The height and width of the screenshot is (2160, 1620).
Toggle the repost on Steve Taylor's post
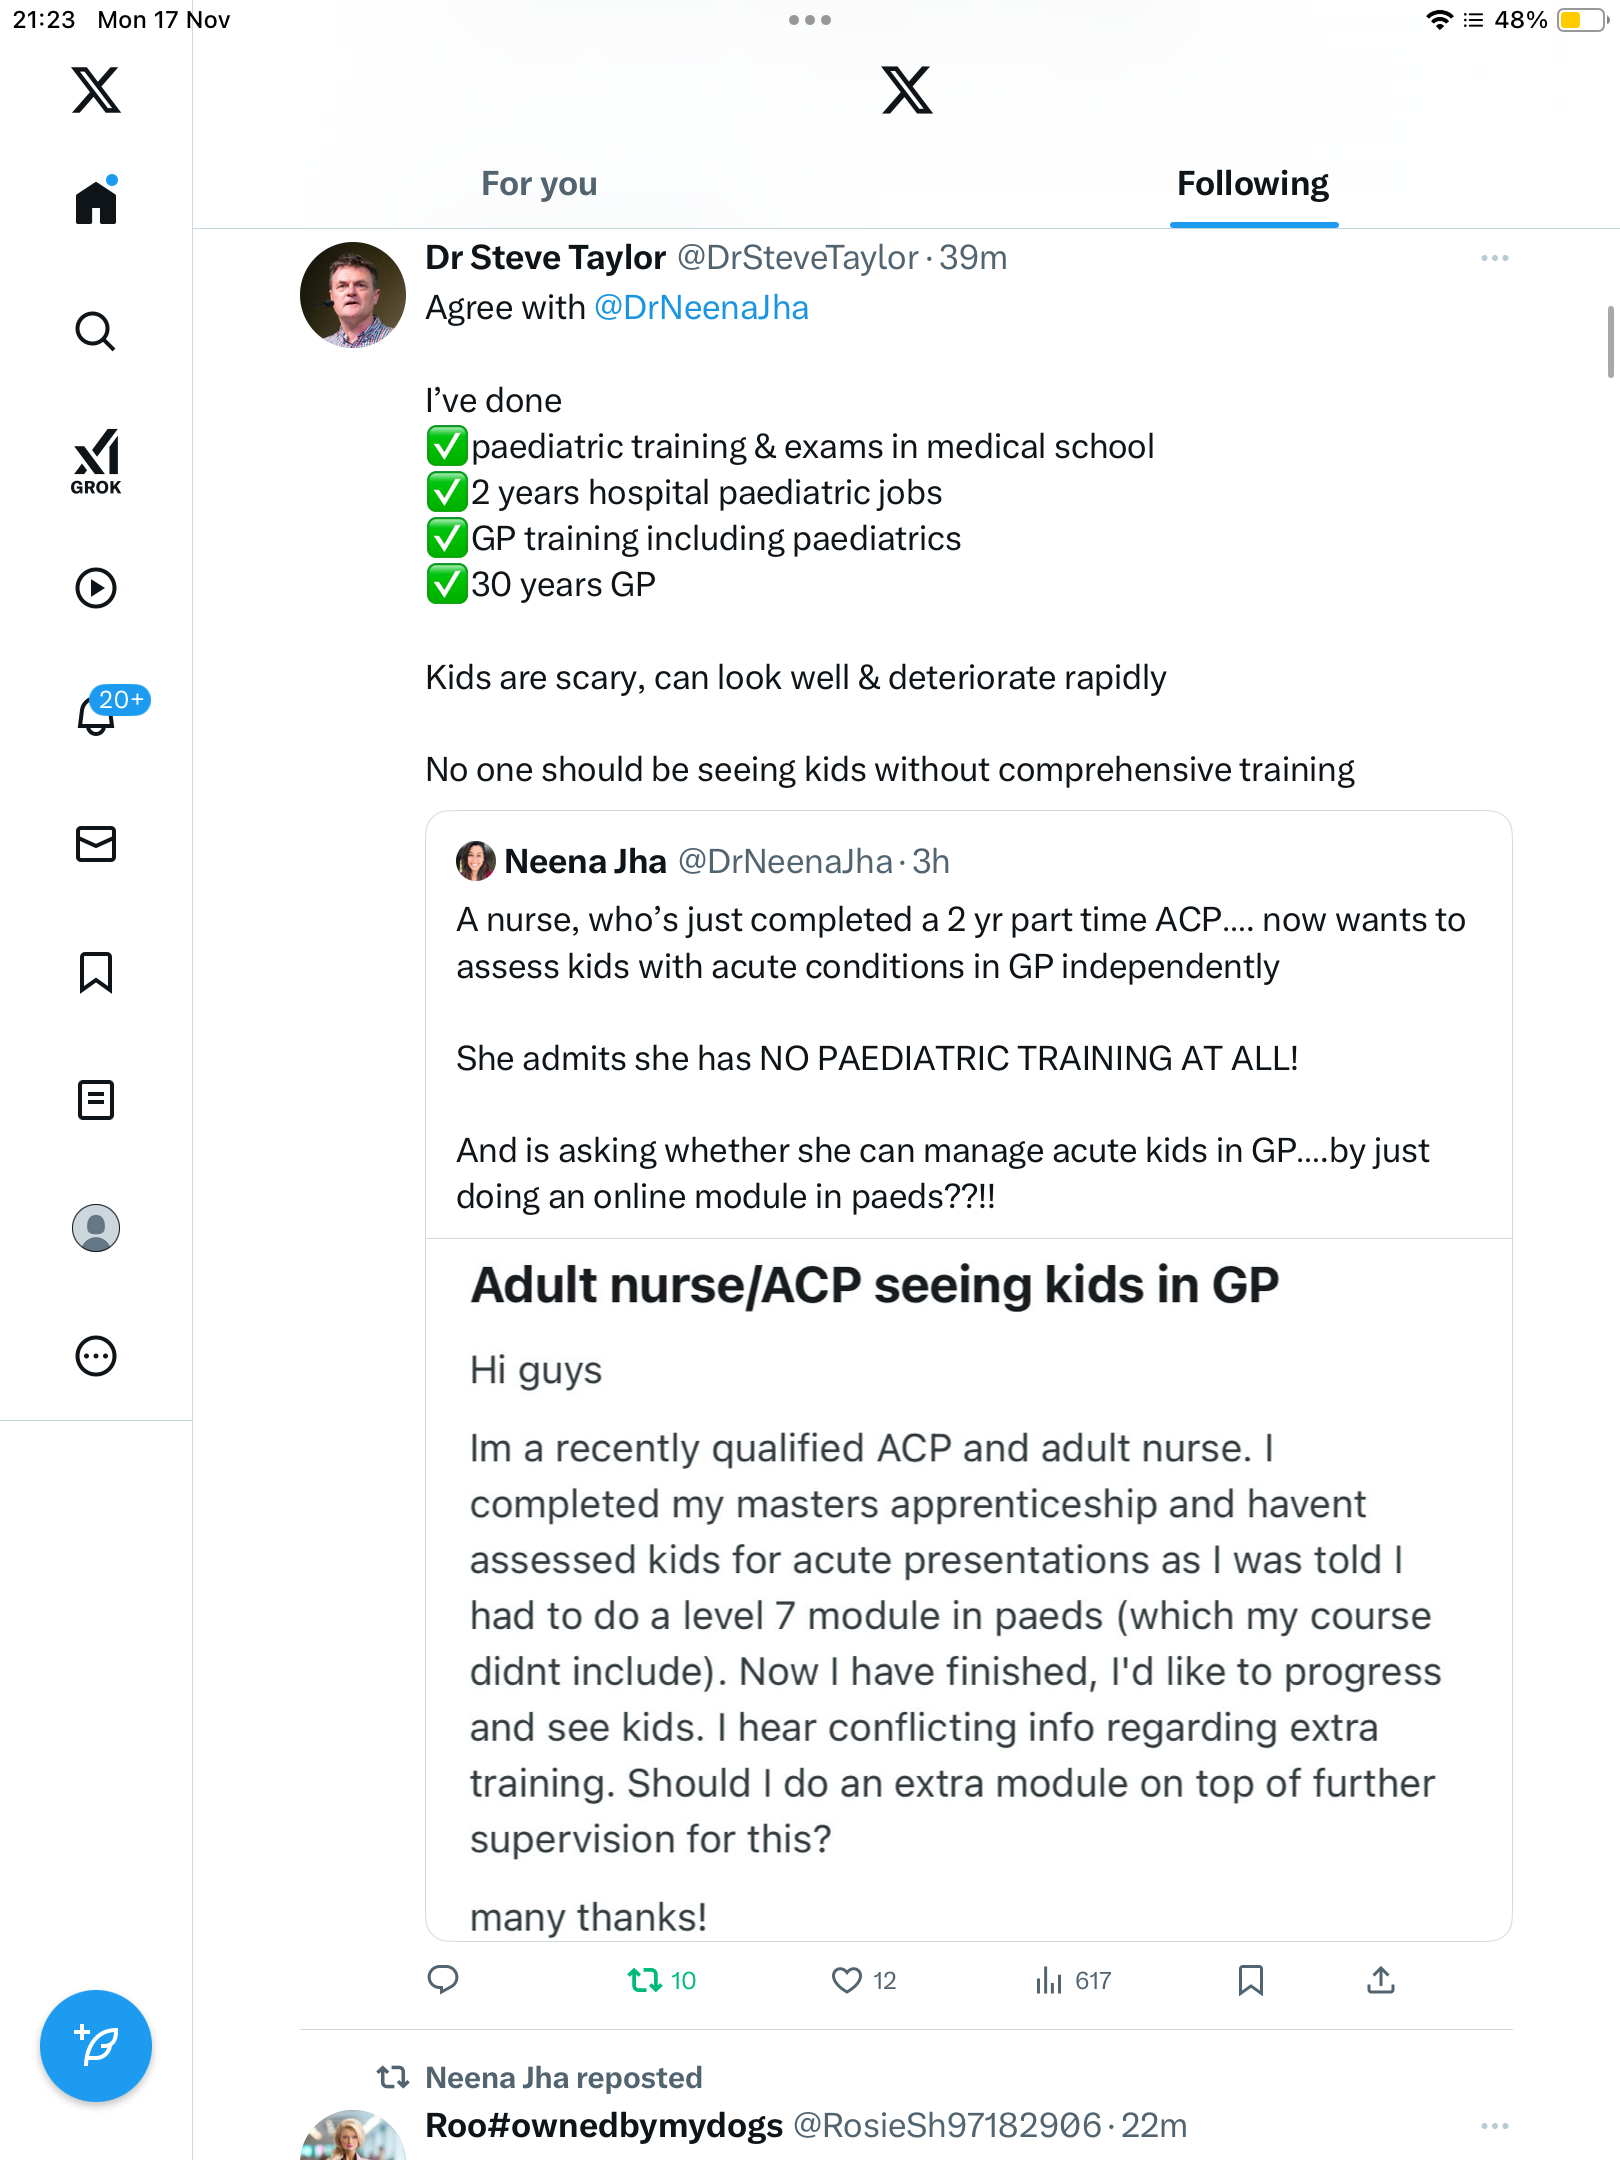[661, 1980]
